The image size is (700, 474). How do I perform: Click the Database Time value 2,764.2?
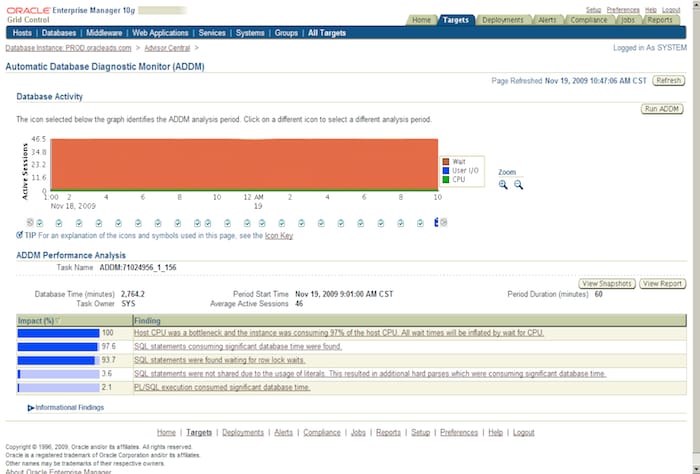pos(133,294)
